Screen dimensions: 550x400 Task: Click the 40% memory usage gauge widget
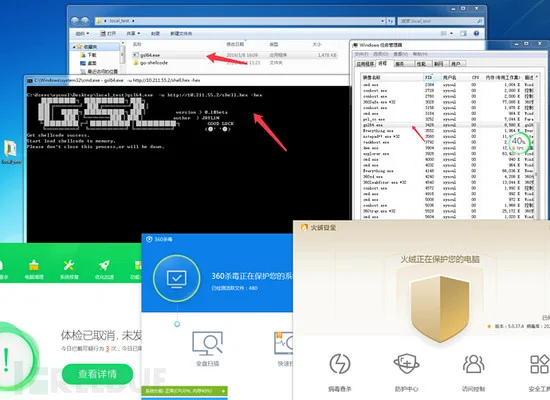(x=518, y=142)
